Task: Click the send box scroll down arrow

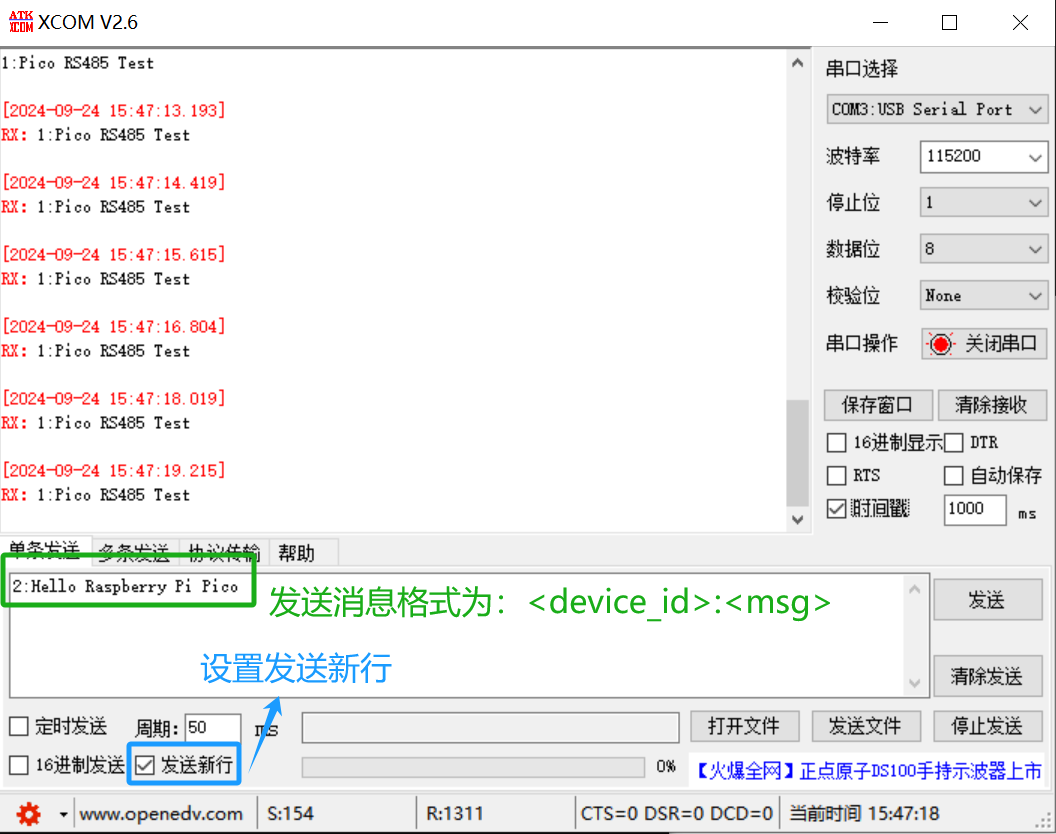Action: coord(915,683)
